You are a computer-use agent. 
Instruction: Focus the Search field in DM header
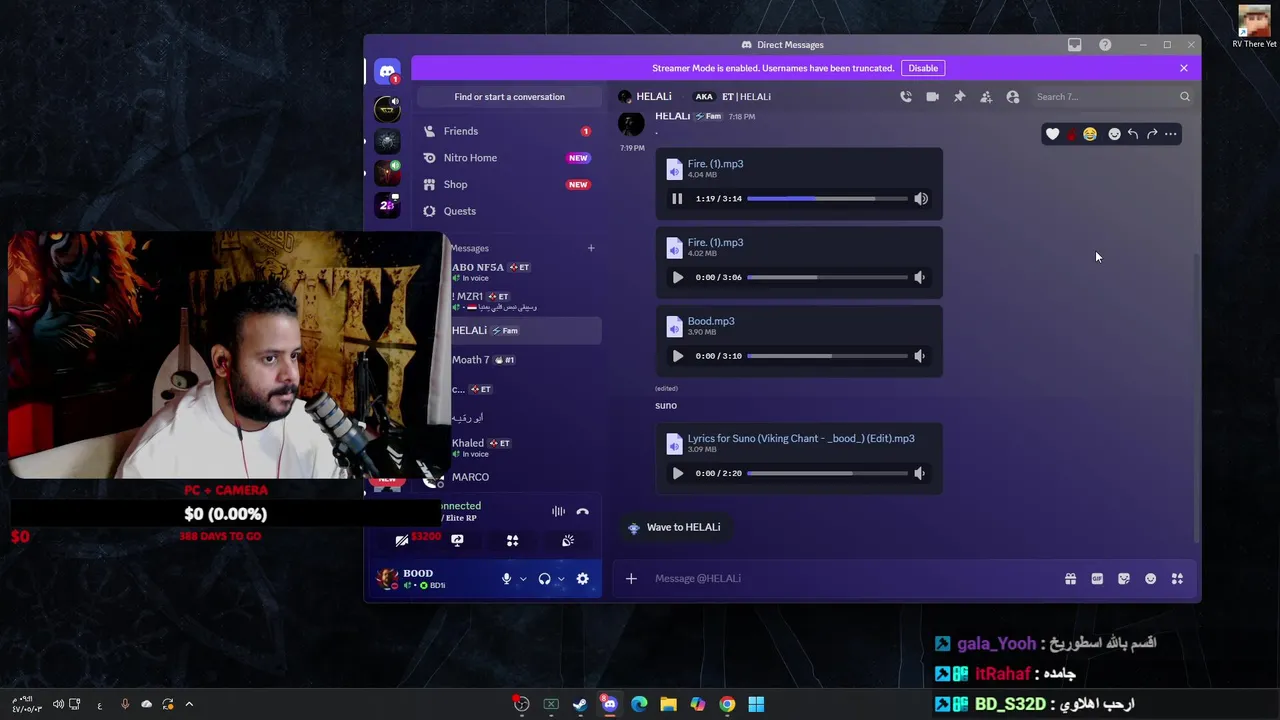coord(1112,97)
